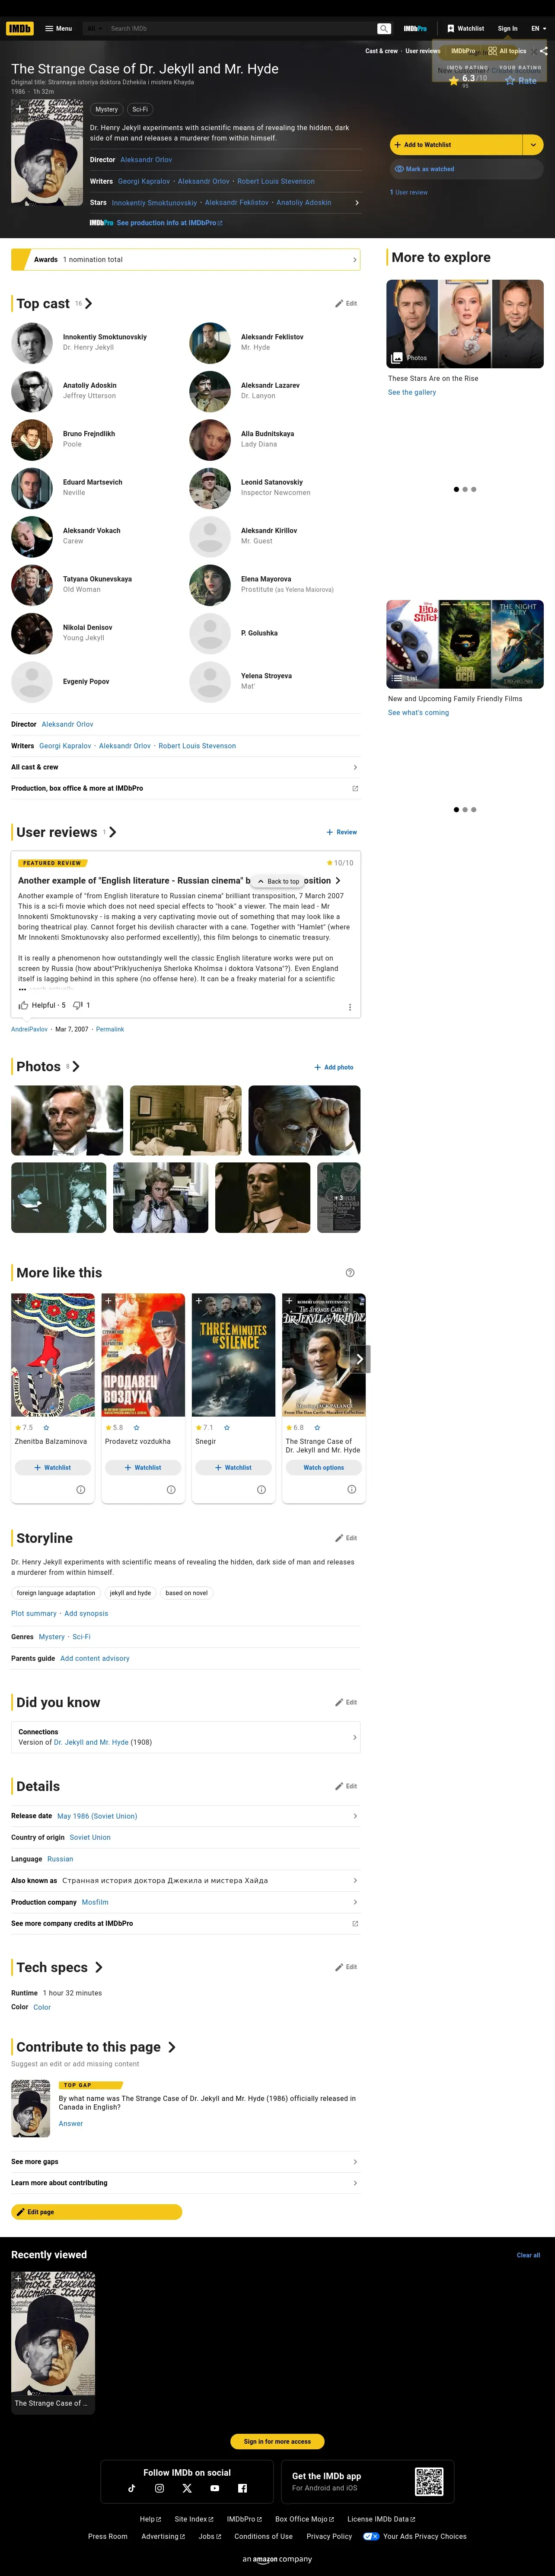Click Add to Watchlist yellow button
Image resolution: width=555 pixels, height=2576 pixels.
[456, 145]
